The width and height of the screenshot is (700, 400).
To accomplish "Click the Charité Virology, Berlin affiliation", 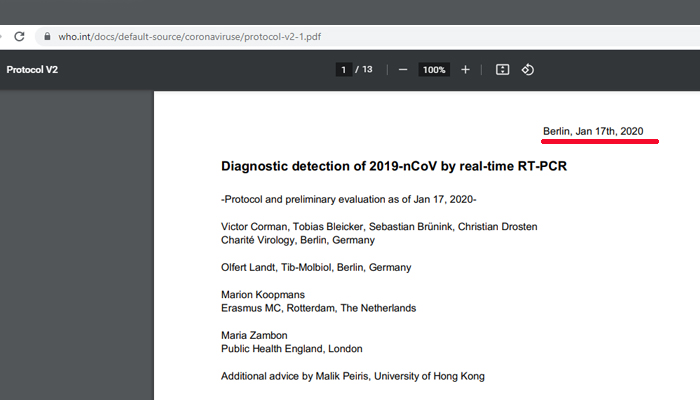I will point(298,240).
